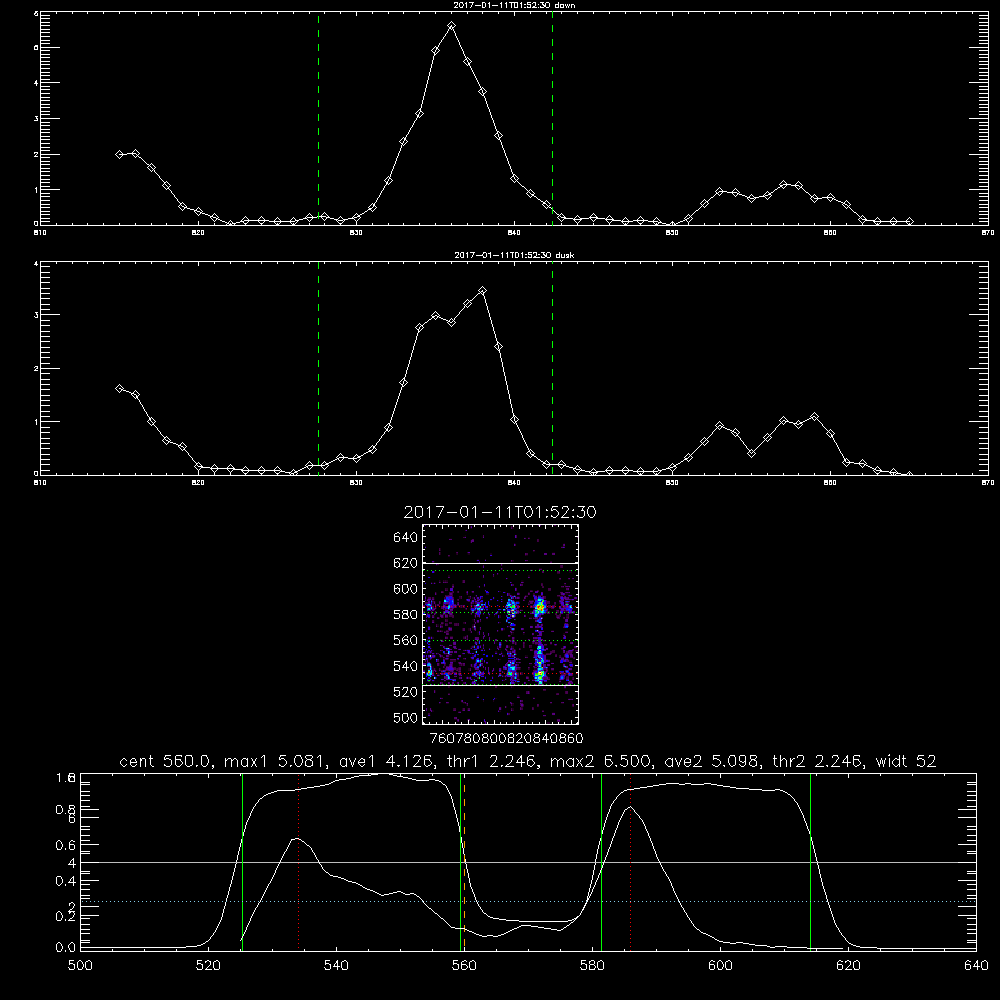Click profile plot y-axis label '0.6'

click(x=66, y=845)
